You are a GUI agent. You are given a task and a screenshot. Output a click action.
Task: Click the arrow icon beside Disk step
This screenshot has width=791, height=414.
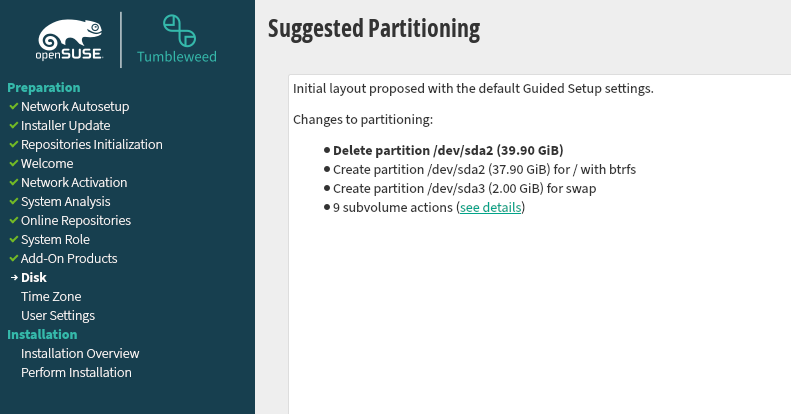pyautogui.click(x=13, y=277)
